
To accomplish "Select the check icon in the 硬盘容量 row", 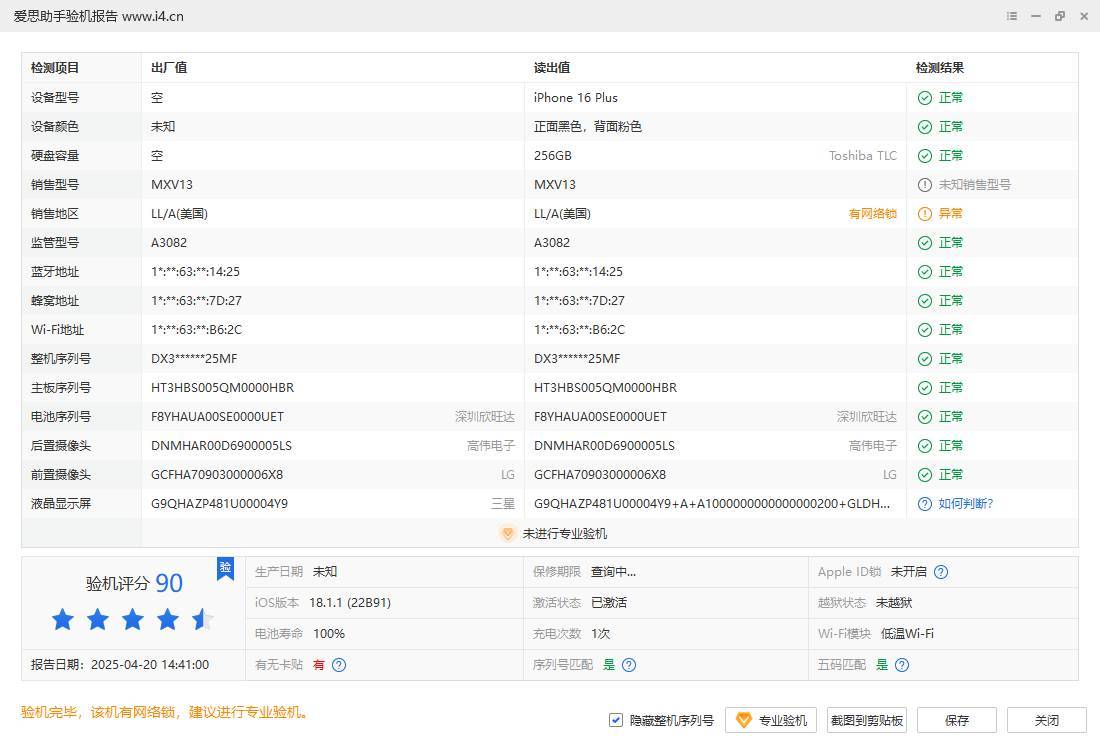I will (925, 156).
